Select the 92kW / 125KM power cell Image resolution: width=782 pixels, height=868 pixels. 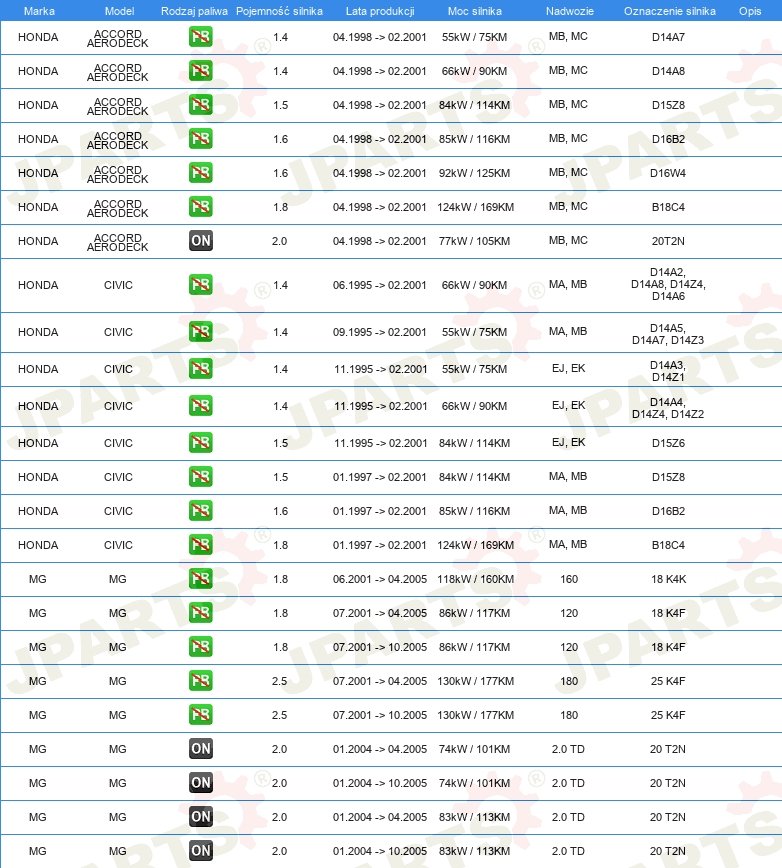tap(474, 173)
